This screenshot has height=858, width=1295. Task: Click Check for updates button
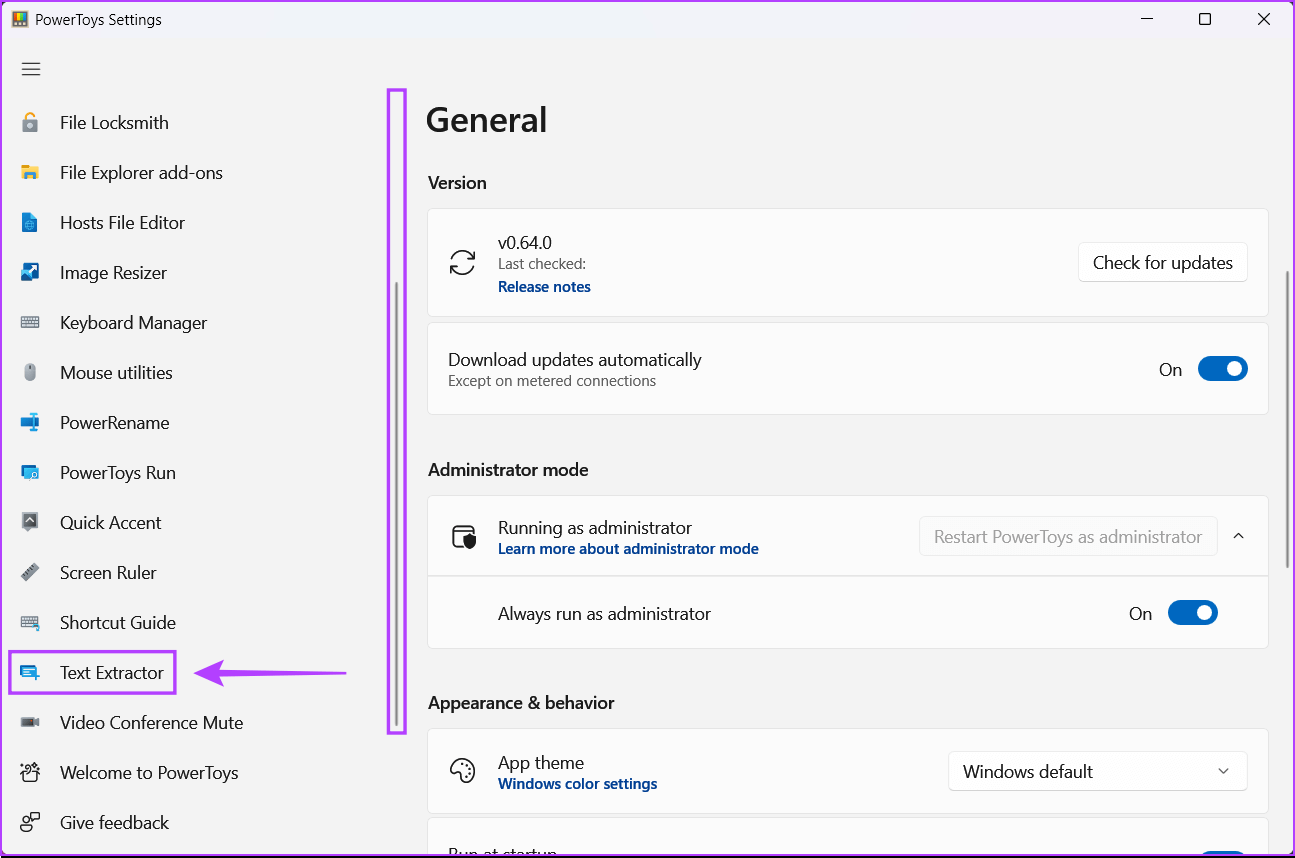pos(1162,262)
